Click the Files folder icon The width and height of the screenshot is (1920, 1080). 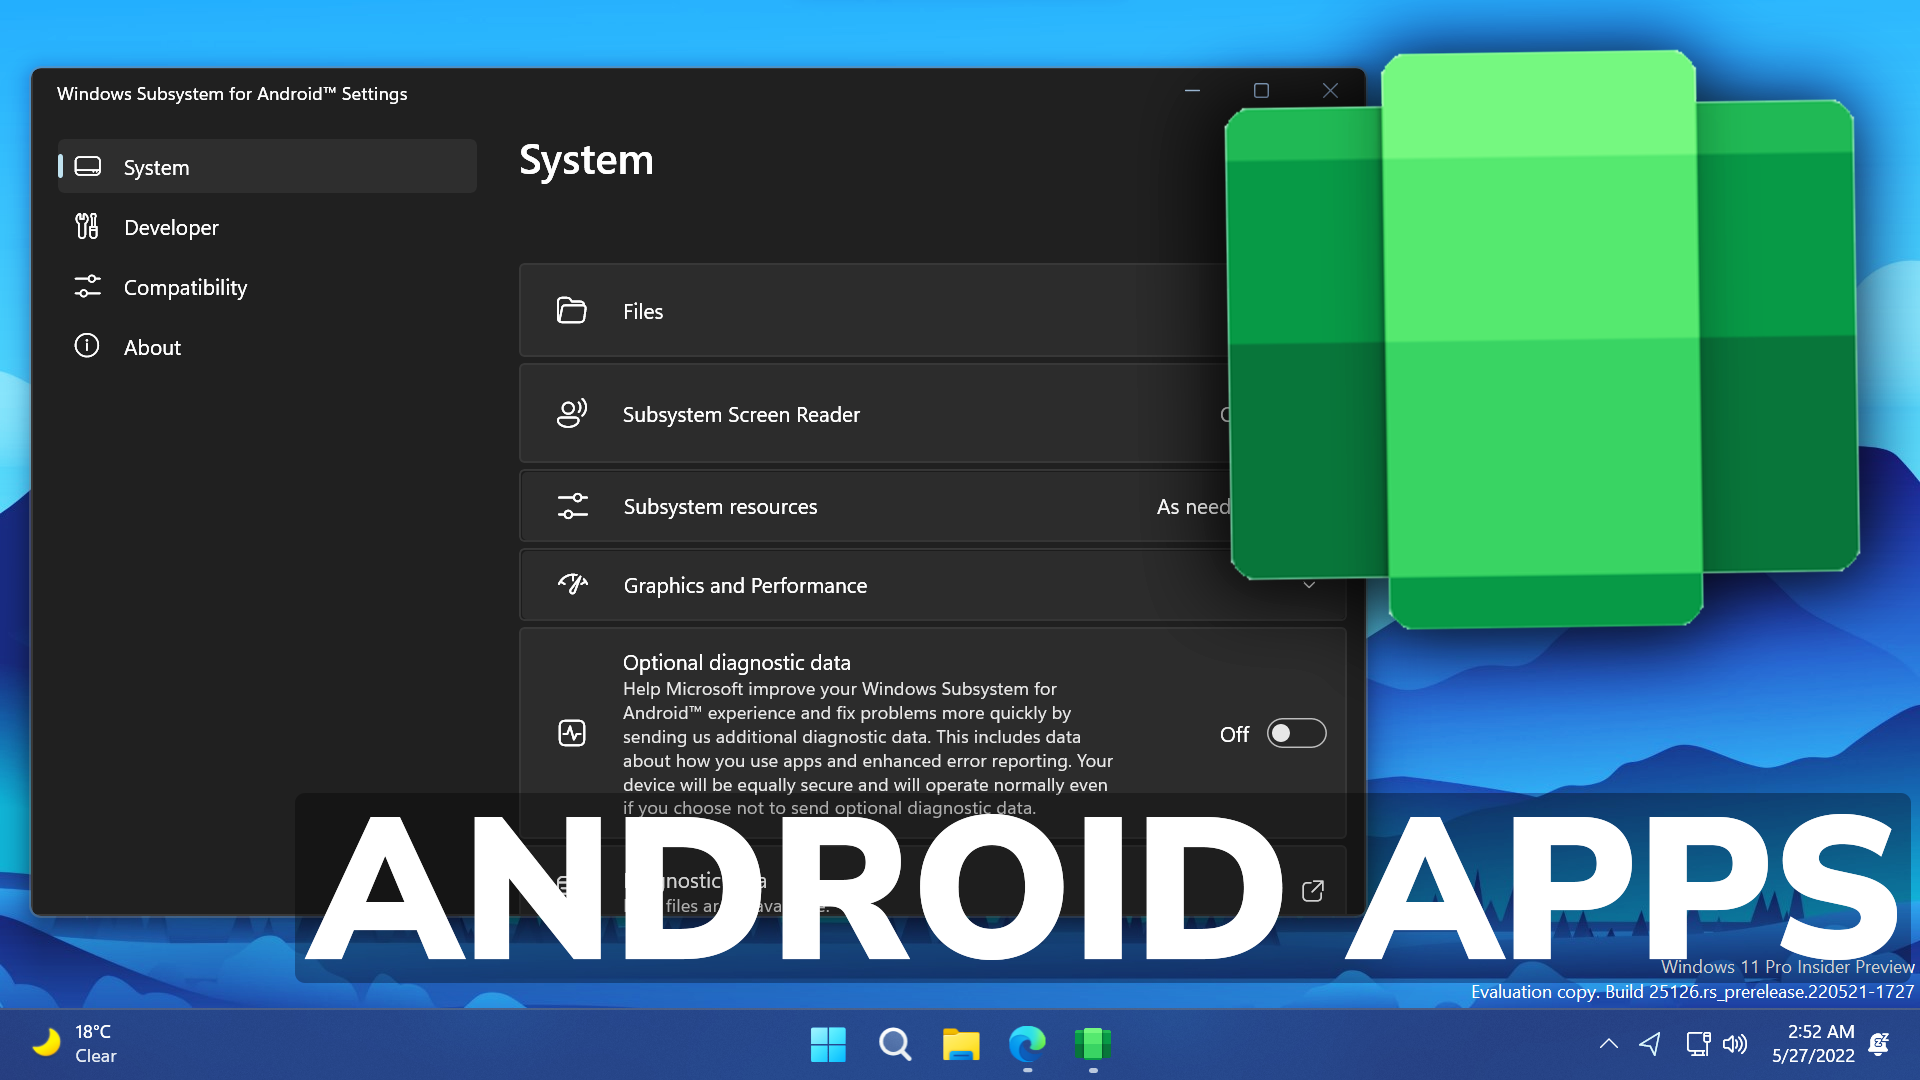point(571,310)
